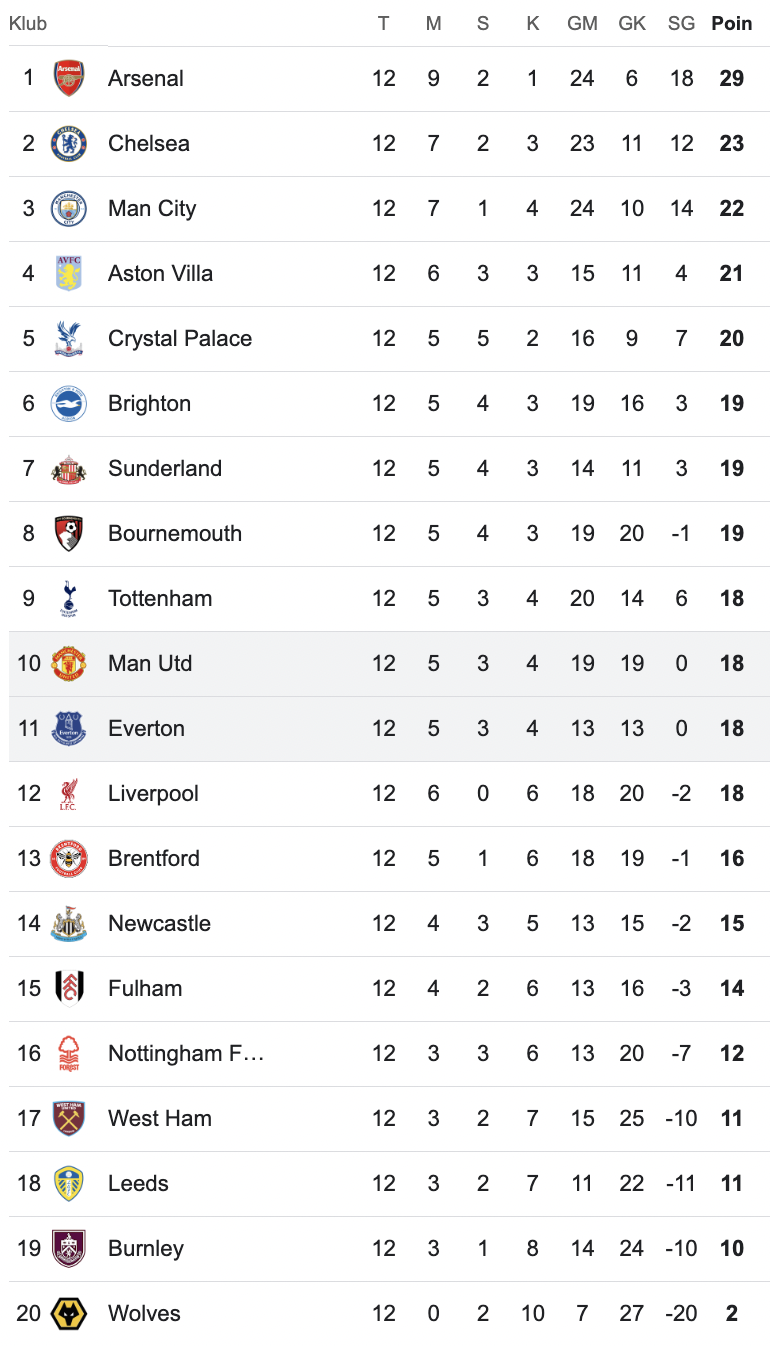Click the Burnley club crest
The image size is (770, 1346).
(x=69, y=1248)
